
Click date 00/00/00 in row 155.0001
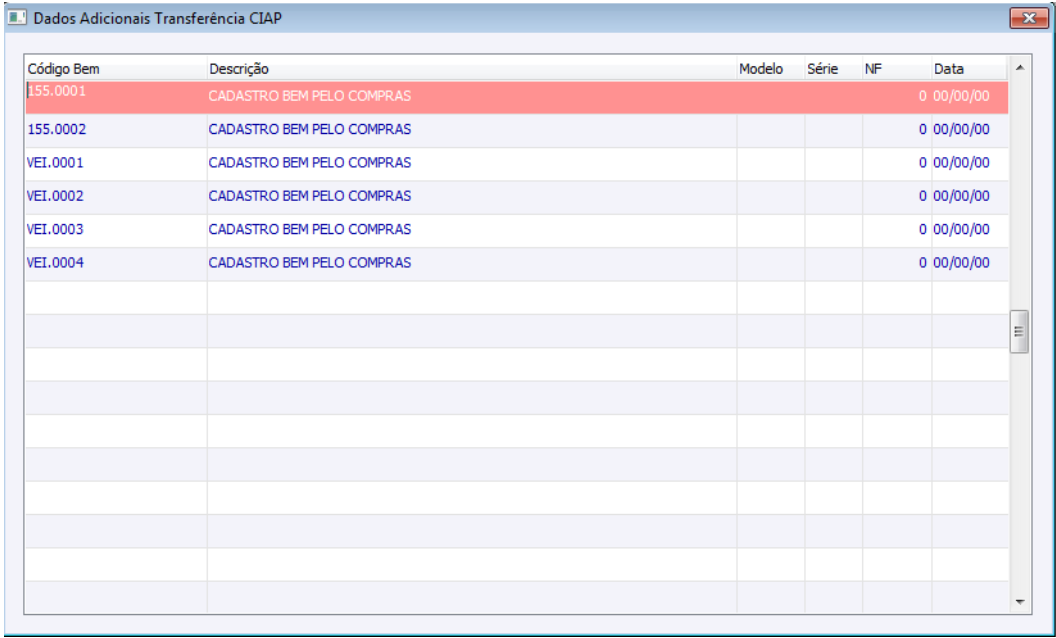point(961,96)
